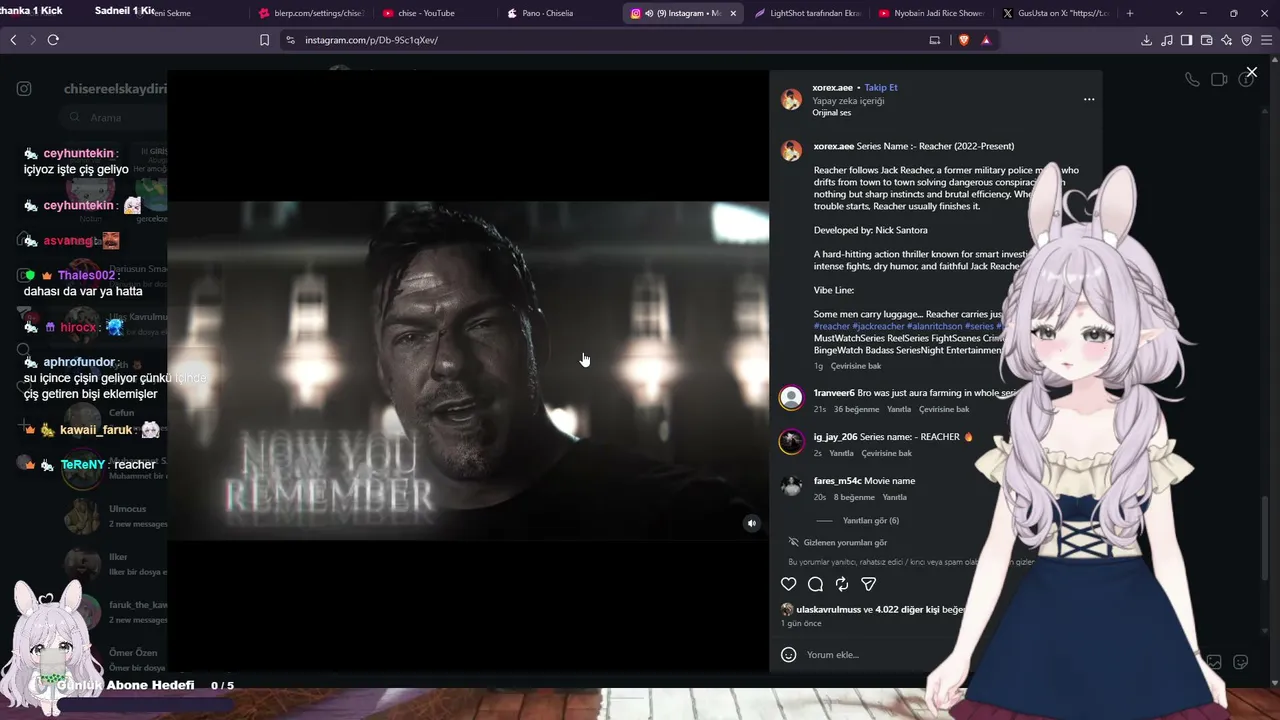Open the #reacher hashtag link

(832, 326)
